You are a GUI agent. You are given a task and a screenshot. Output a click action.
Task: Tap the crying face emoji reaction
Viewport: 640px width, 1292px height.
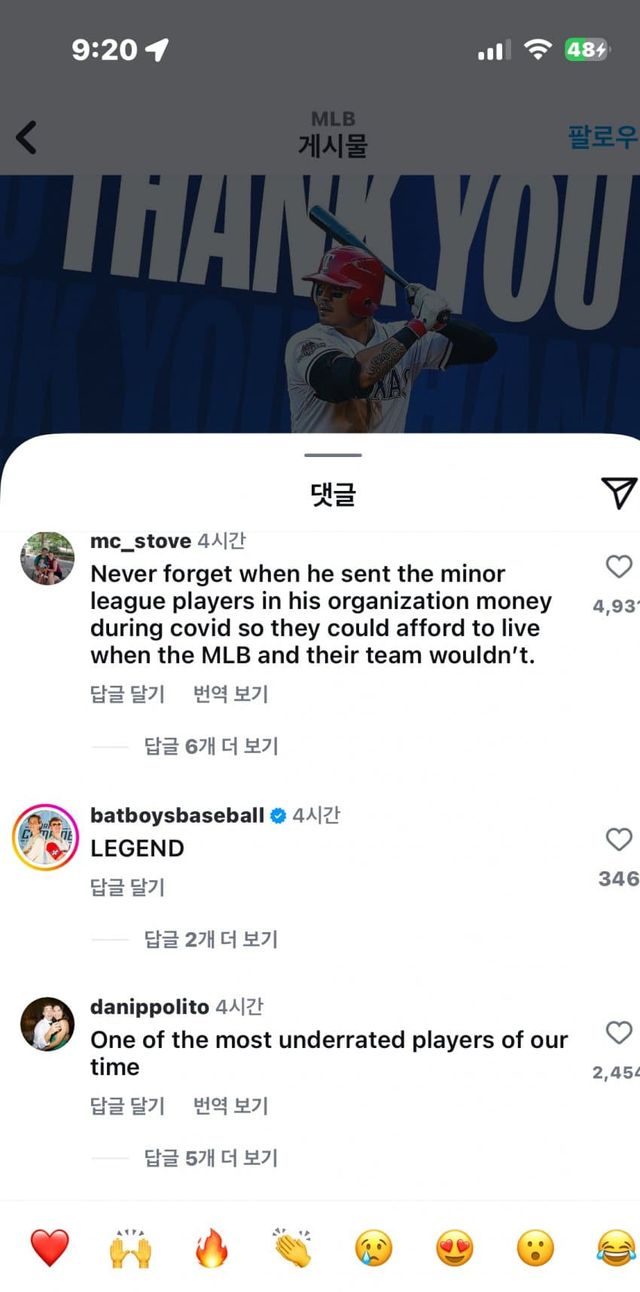coord(374,1248)
